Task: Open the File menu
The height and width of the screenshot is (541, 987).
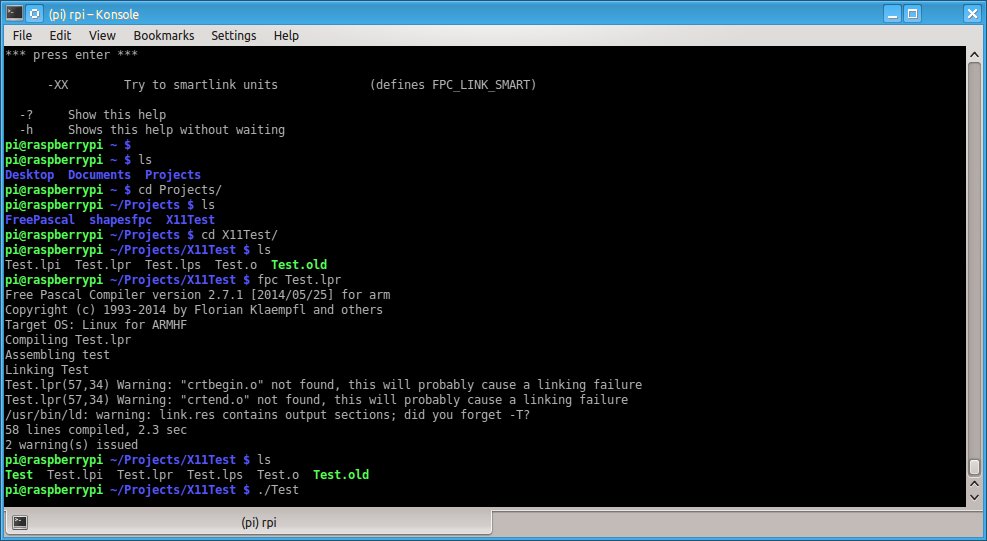Action: click(x=22, y=35)
